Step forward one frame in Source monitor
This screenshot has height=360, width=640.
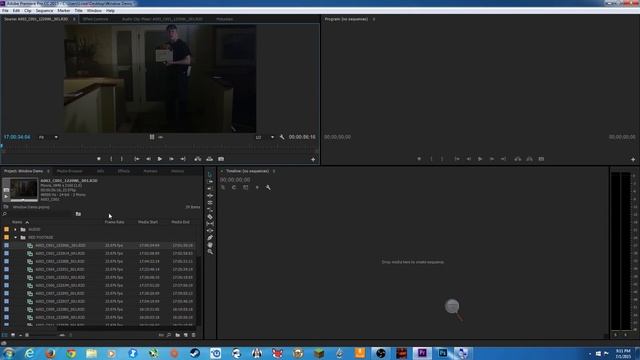[171, 159]
